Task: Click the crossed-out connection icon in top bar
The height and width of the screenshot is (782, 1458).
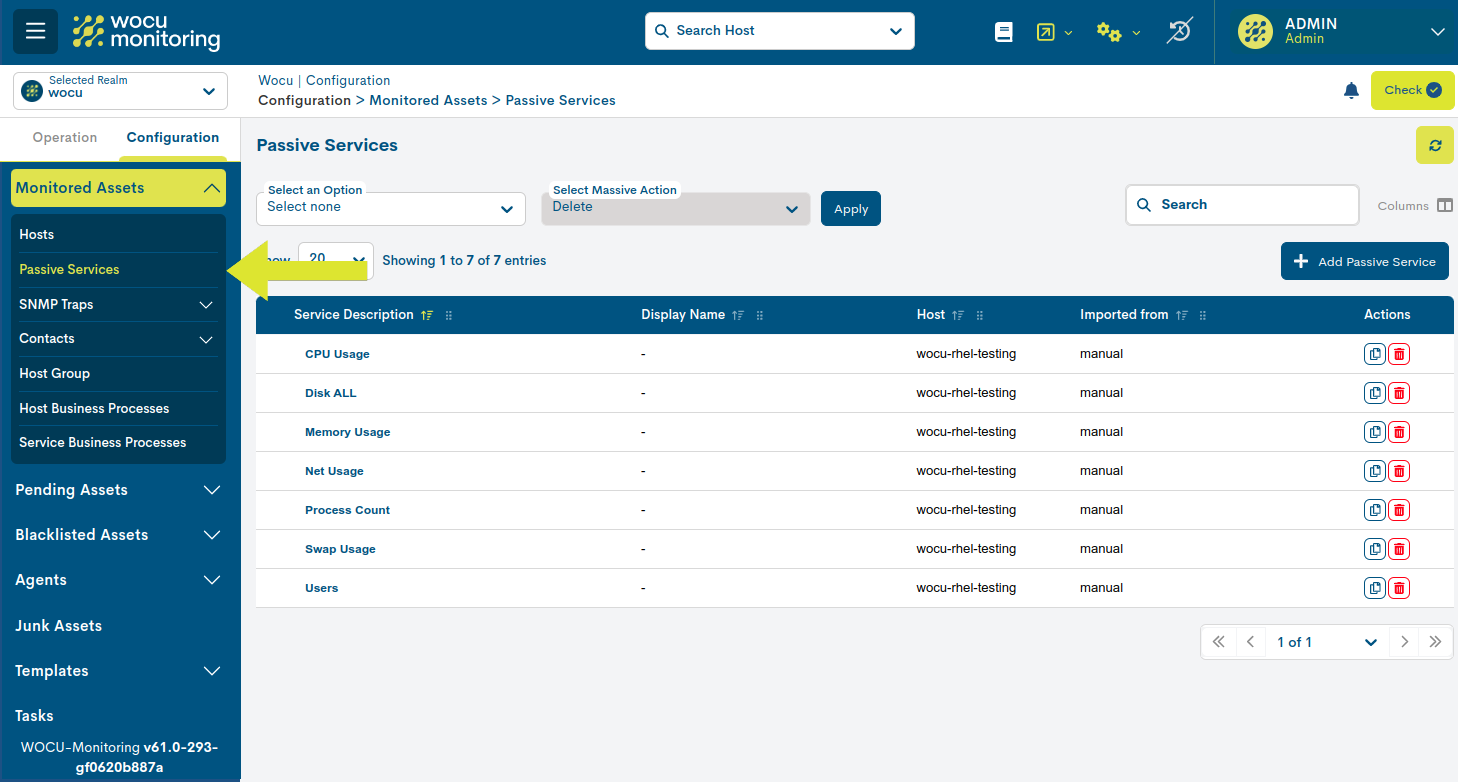Action: click(x=1179, y=31)
